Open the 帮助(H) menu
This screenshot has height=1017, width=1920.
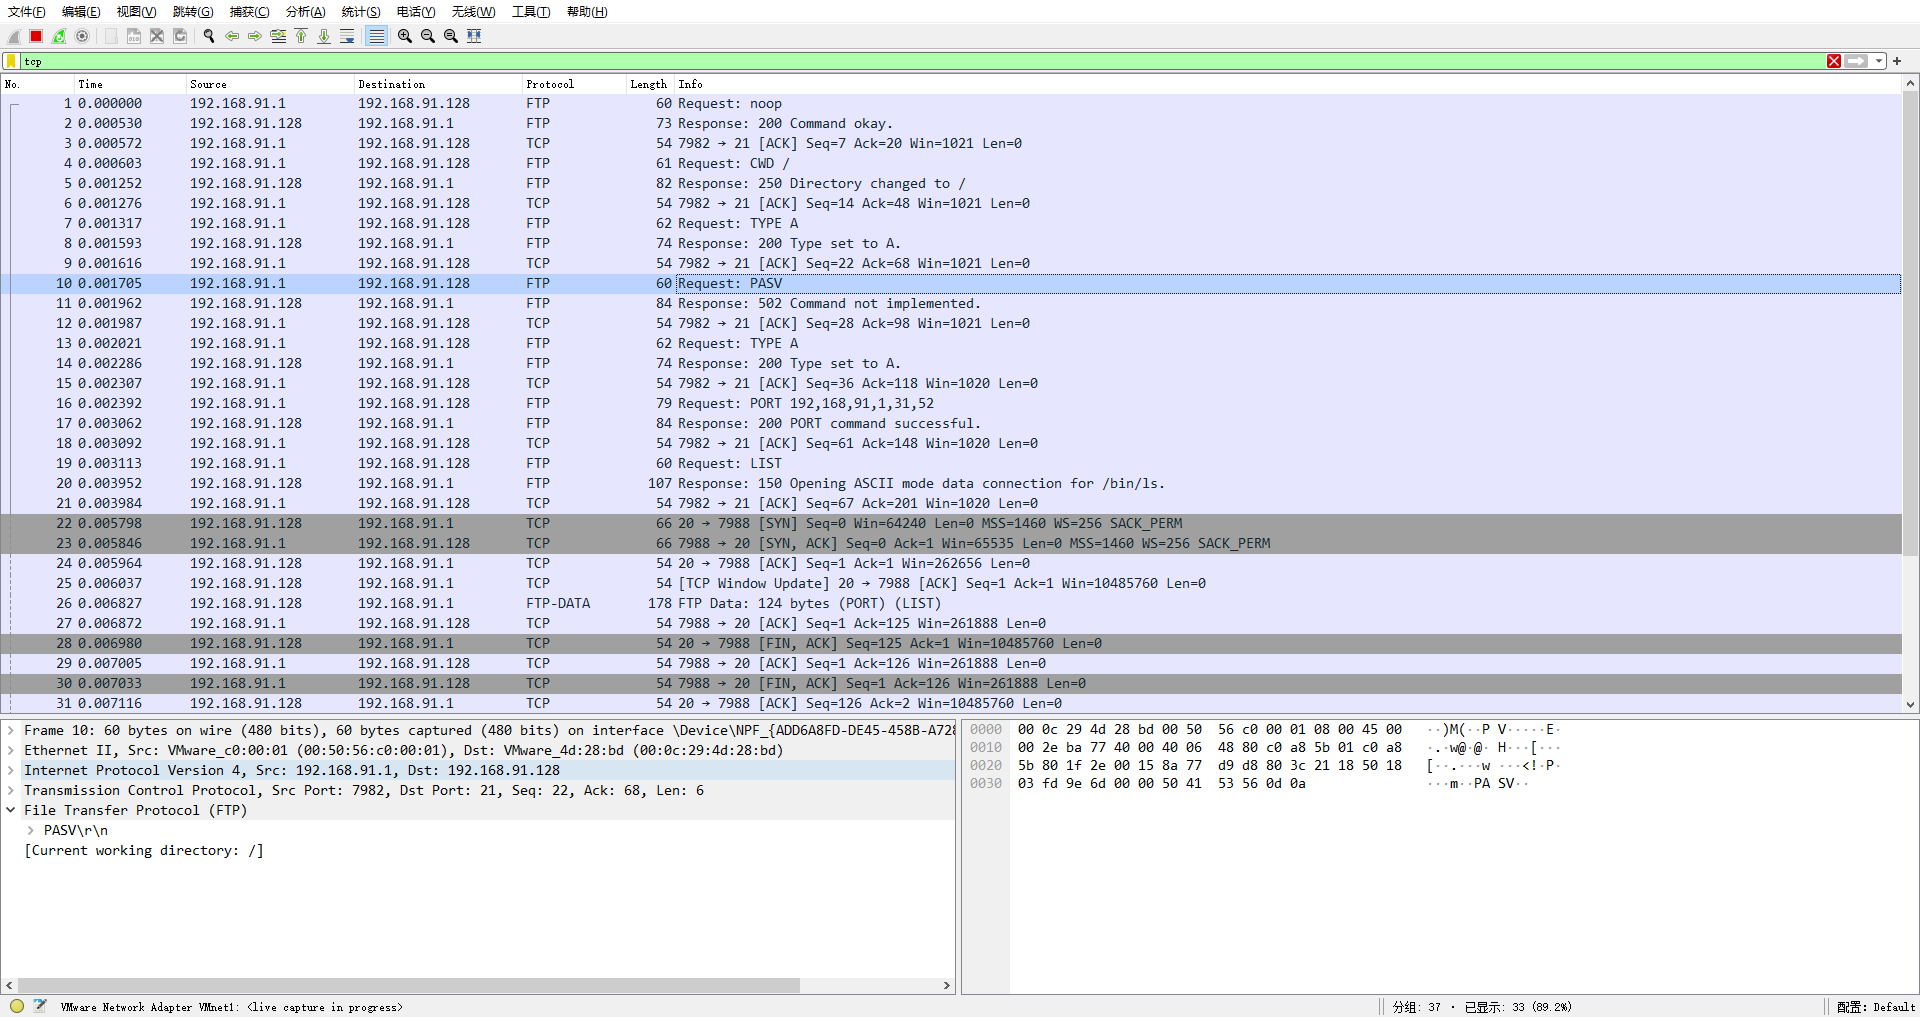[x=587, y=12]
